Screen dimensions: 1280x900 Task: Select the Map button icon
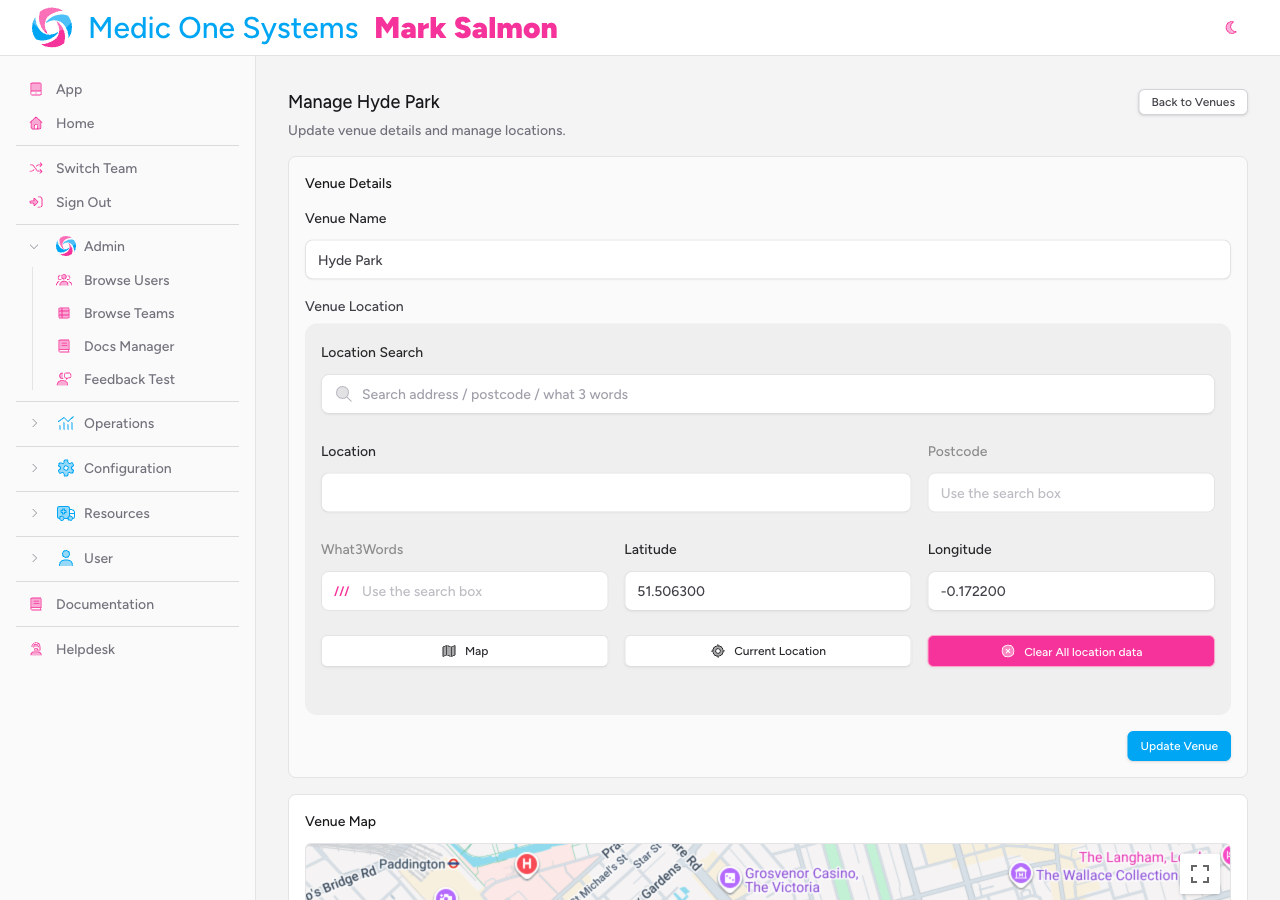[x=447, y=651]
